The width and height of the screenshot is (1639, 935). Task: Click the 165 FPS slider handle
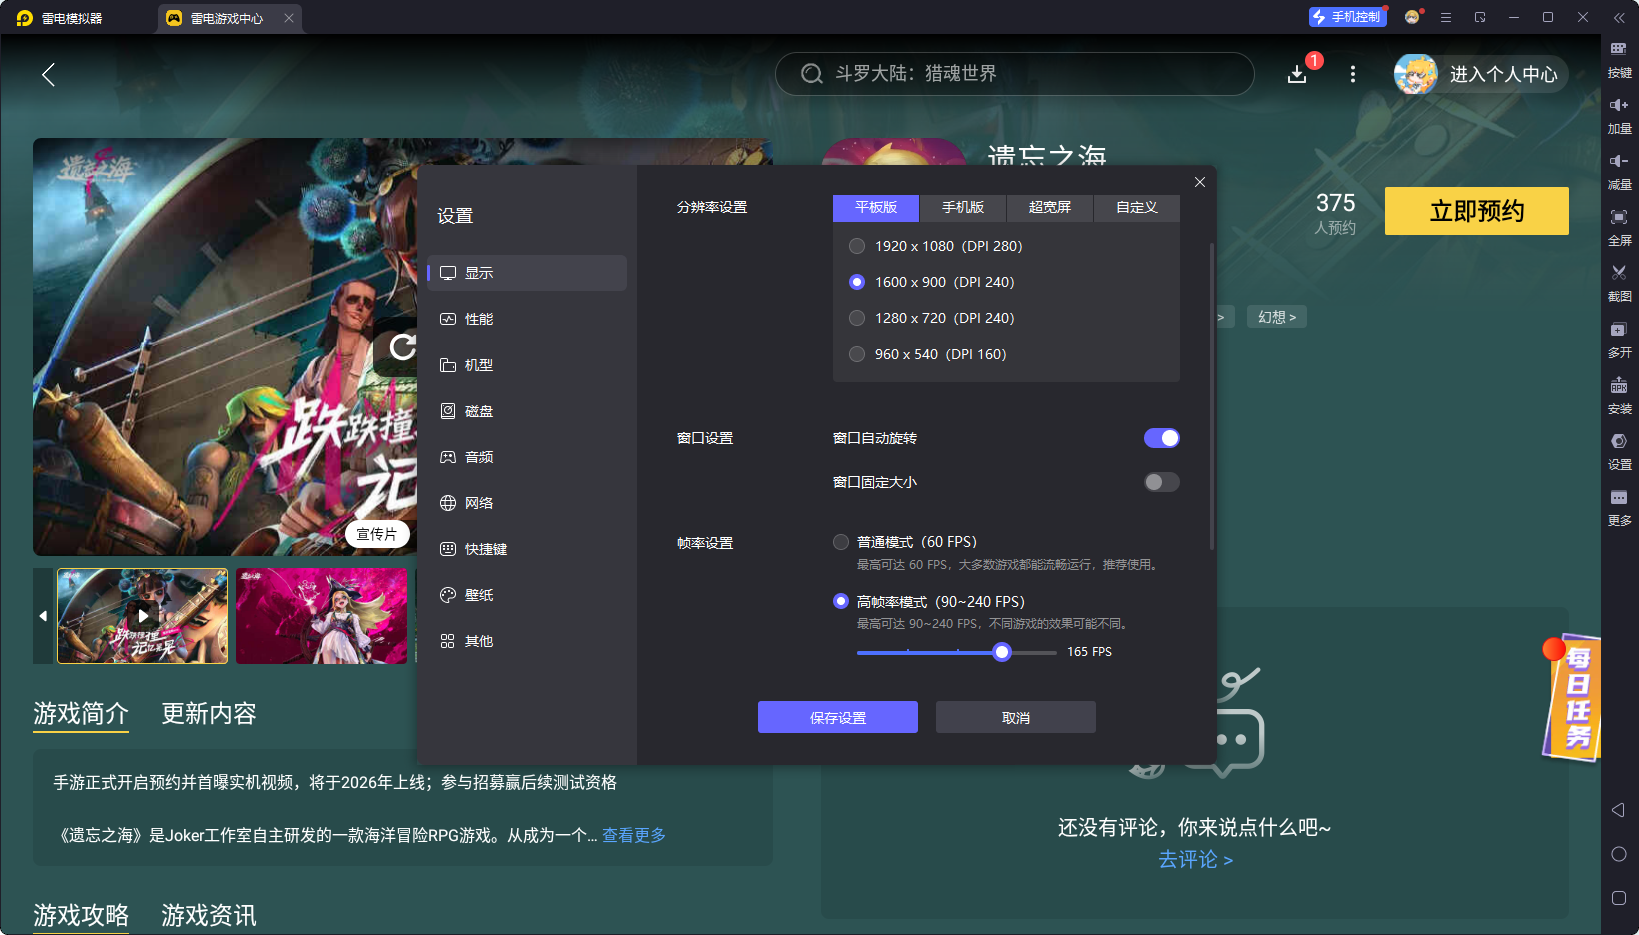coord(1002,652)
